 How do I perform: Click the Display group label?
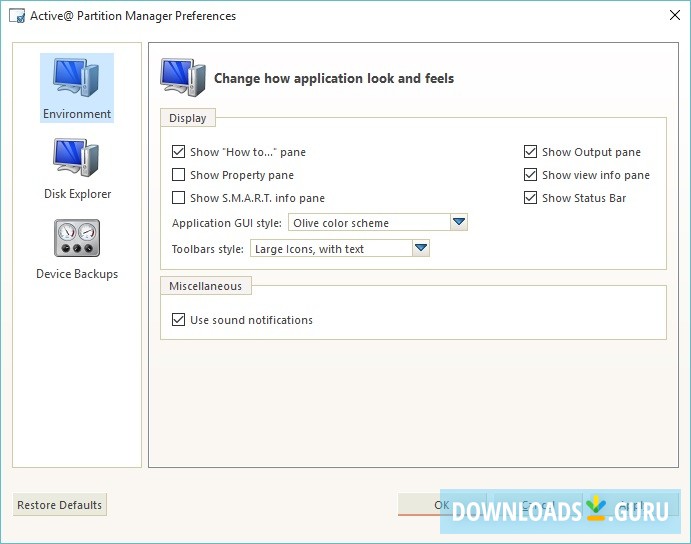(x=188, y=118)
